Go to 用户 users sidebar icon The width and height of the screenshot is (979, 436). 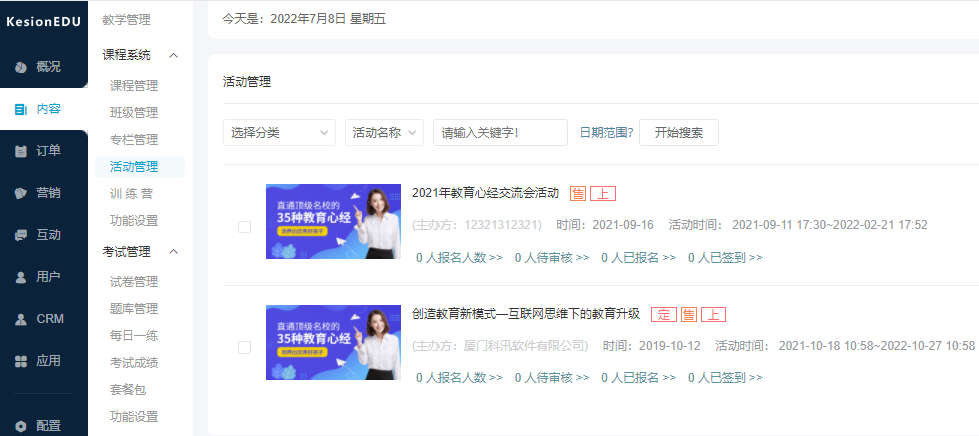pos(21,277)
